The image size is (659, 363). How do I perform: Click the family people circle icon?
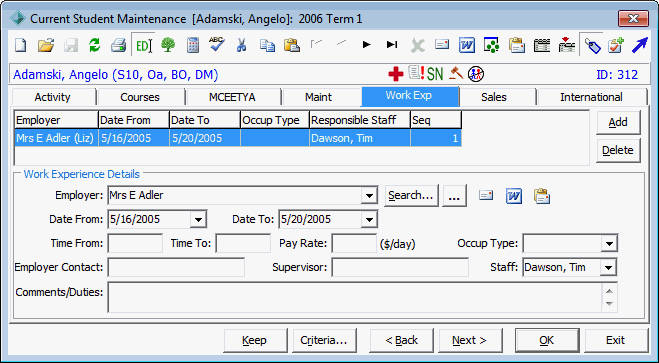click(x=476, y=74)
